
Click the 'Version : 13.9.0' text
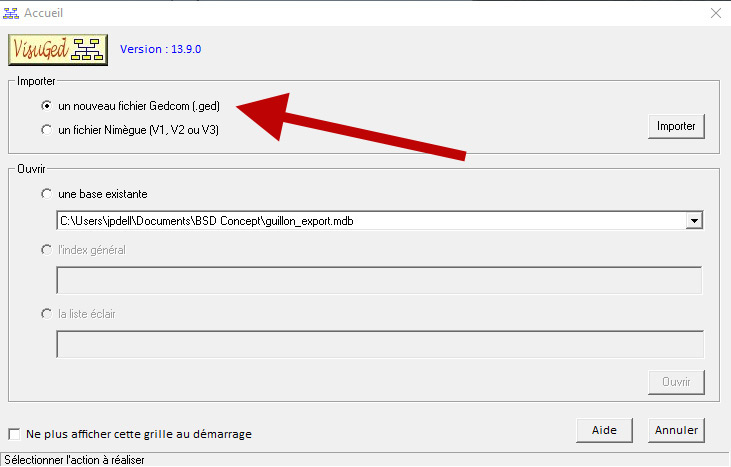pos(160,49)
